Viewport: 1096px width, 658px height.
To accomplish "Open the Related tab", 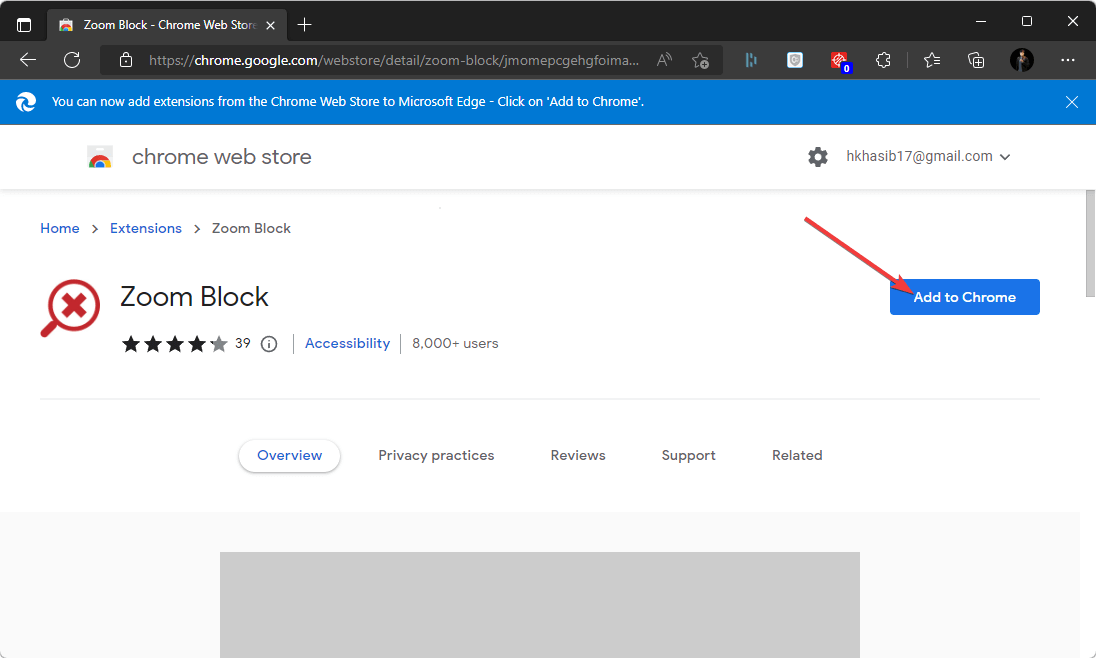I will [x=797, y=455].
